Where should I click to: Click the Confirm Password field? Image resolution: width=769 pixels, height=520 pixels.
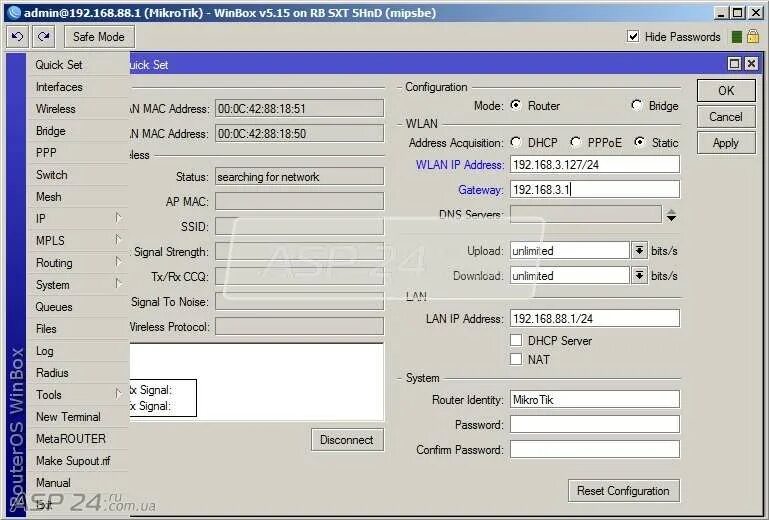tap(595, 449)
